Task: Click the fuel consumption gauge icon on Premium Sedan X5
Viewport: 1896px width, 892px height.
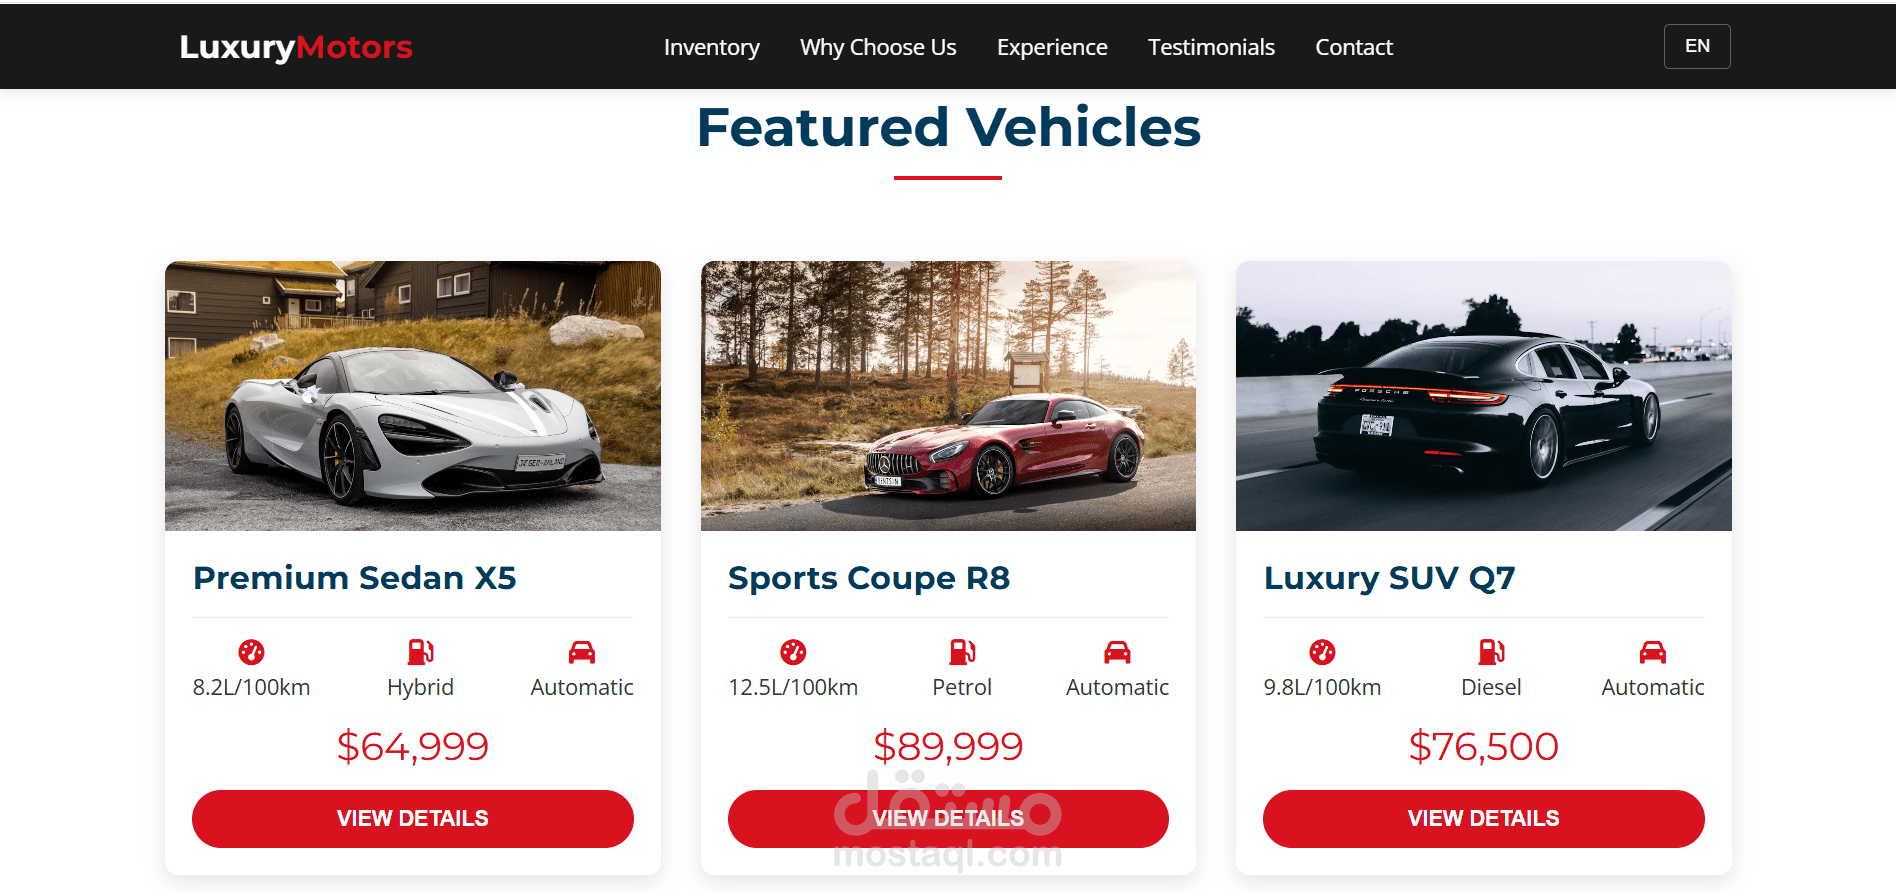Action: [x=251, y=652]
